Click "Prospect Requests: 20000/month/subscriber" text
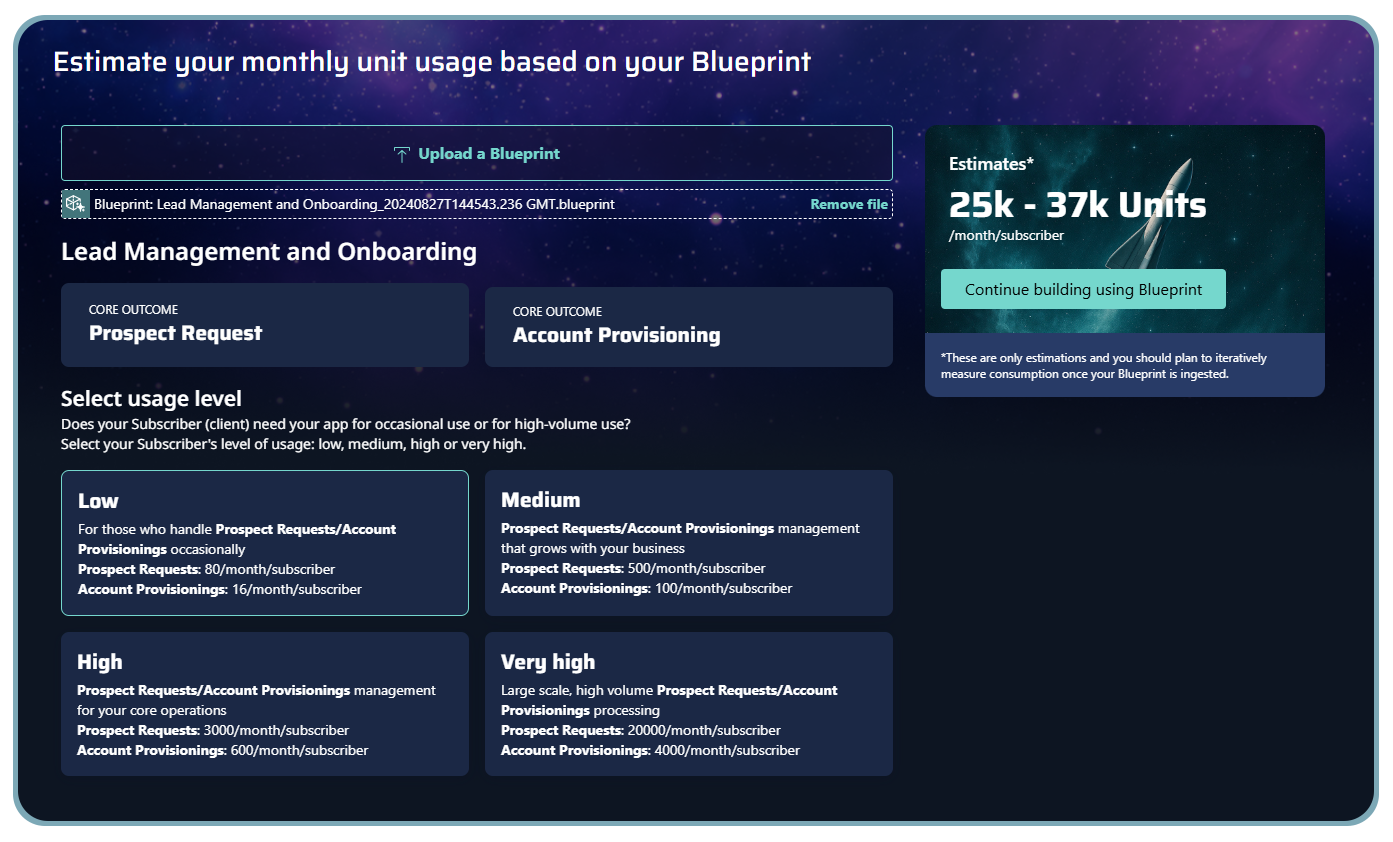Viewport: 1393px width, 842px height. tap(641, 730)
